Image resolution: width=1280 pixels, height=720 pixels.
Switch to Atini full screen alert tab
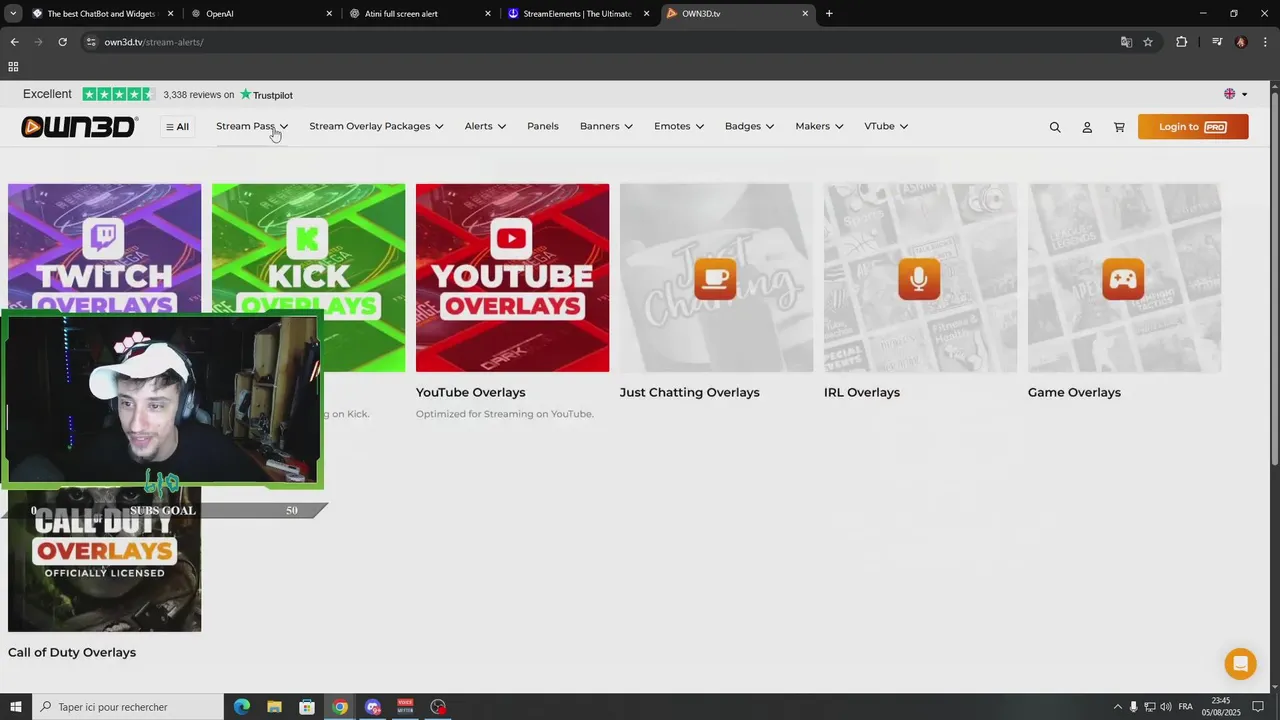click(420, 14)
